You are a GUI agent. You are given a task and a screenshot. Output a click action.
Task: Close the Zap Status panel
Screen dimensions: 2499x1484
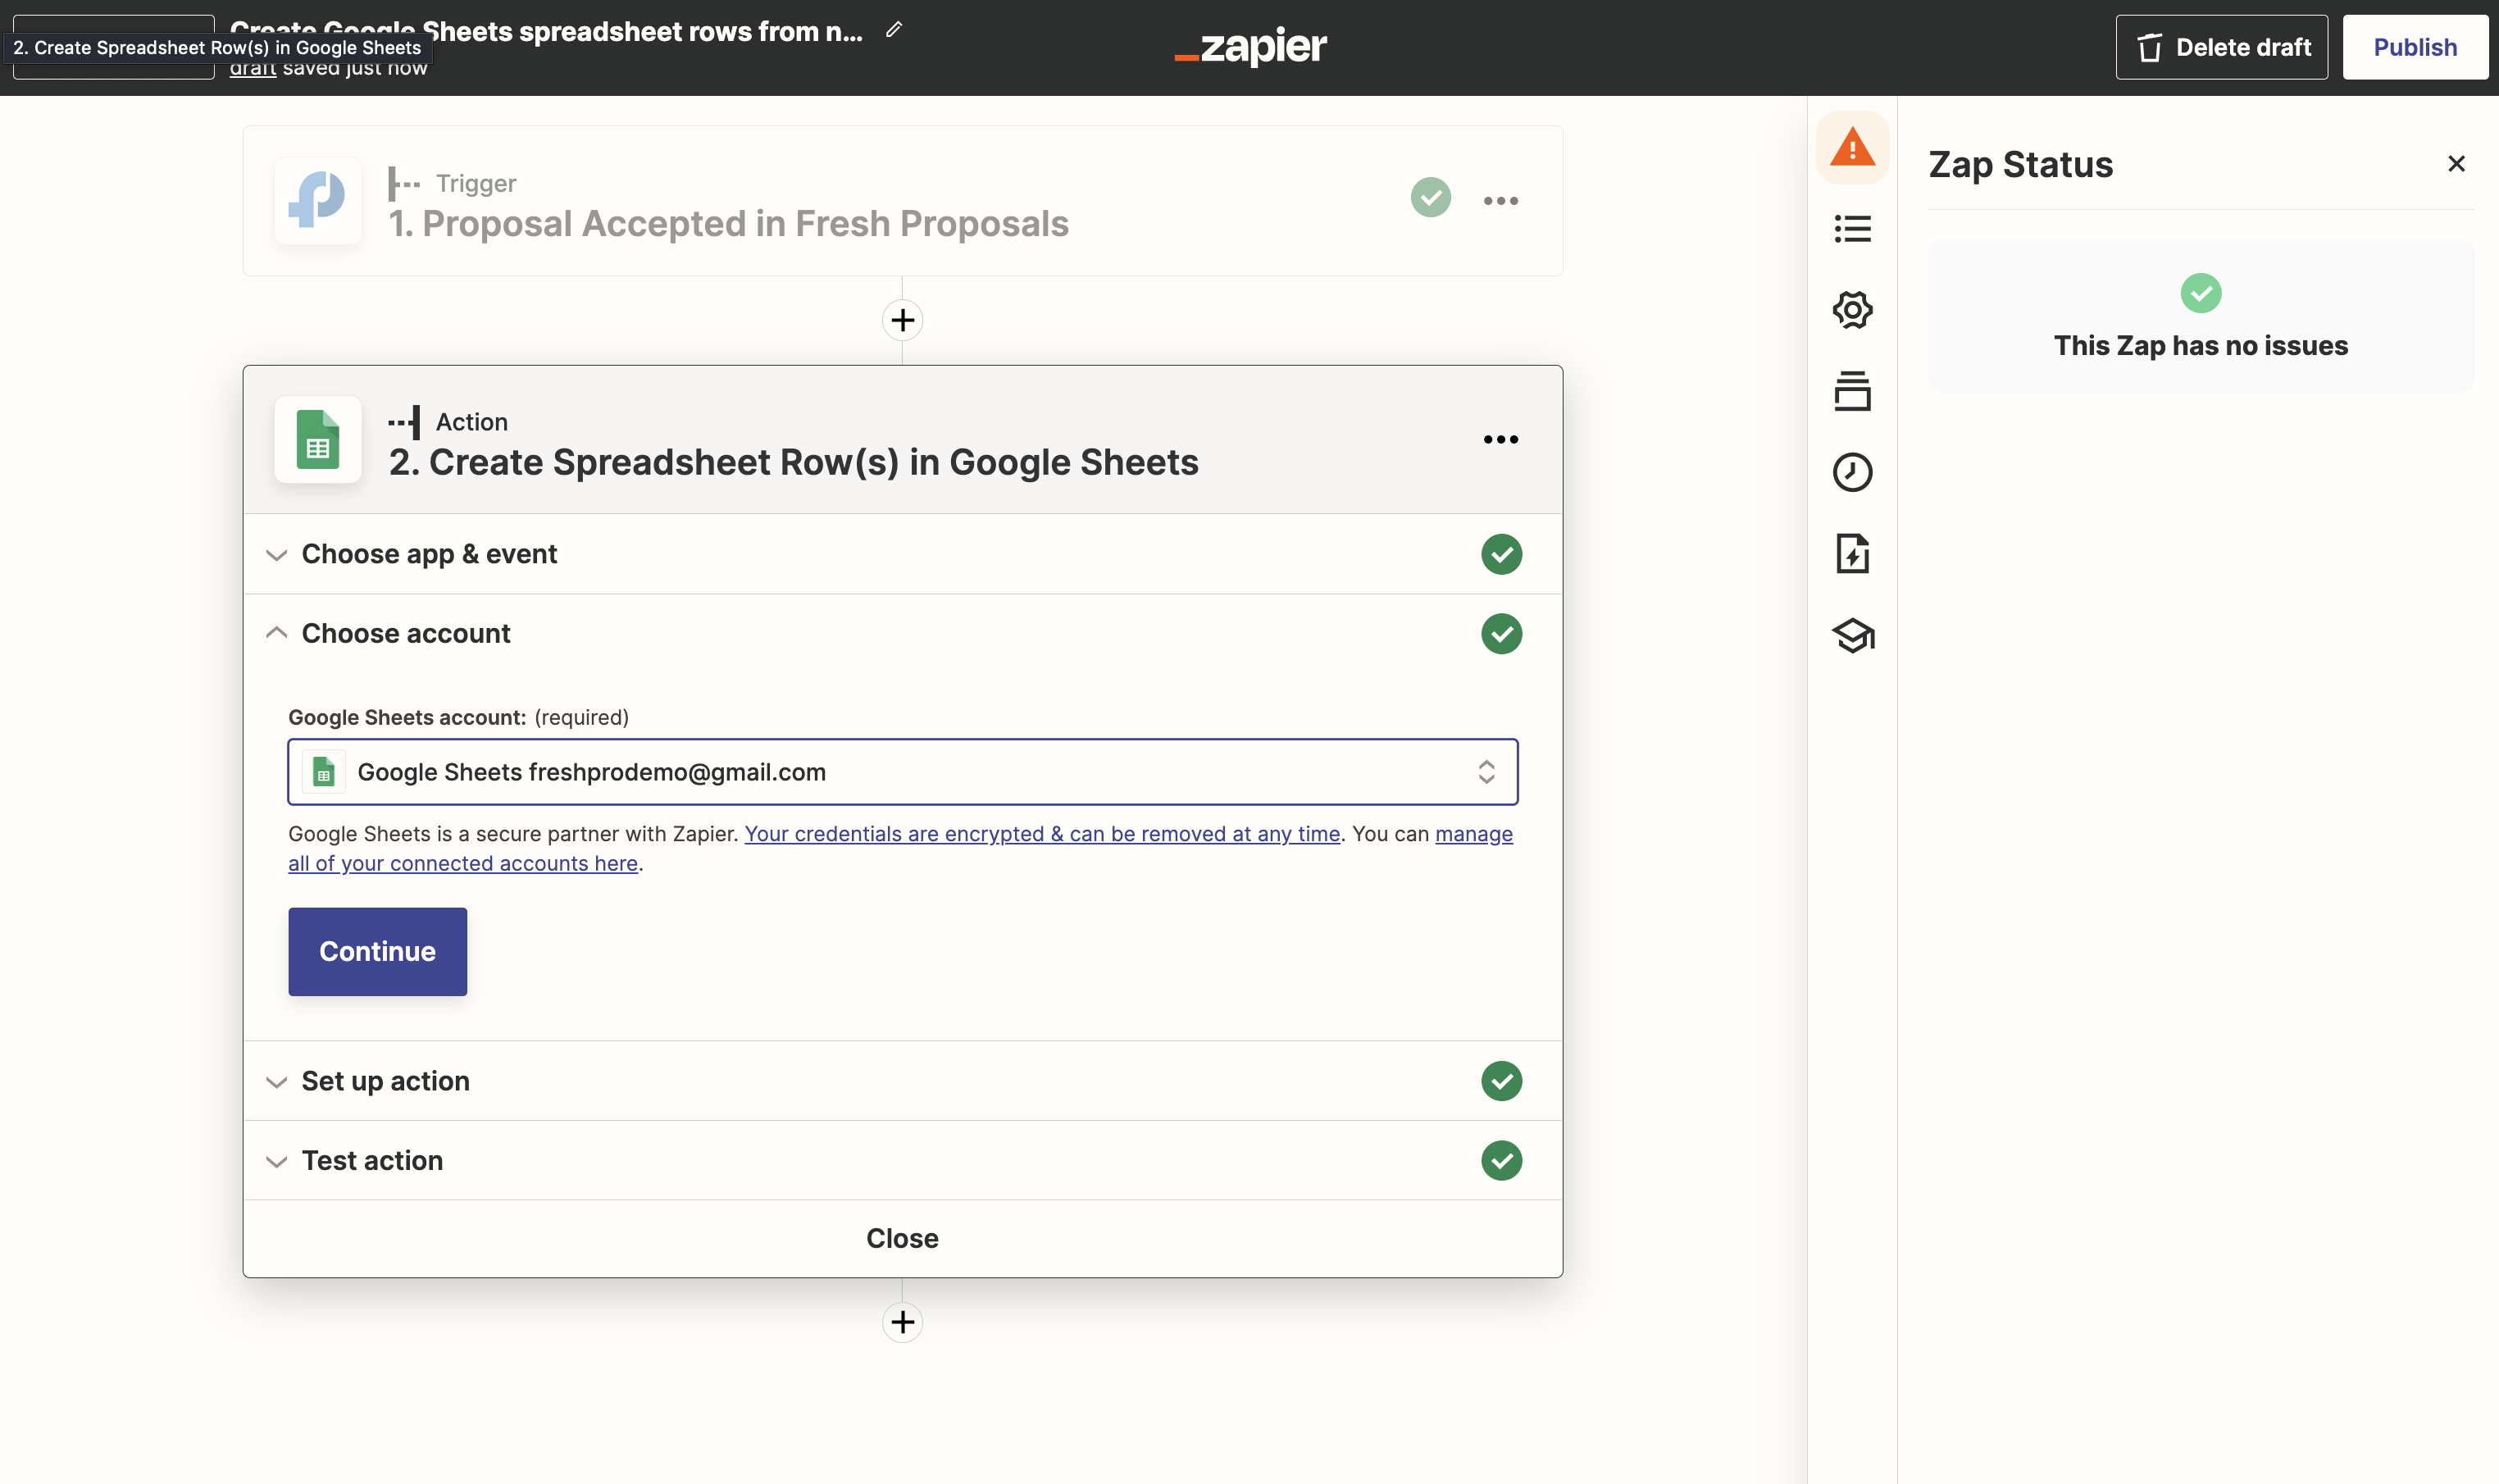coord(2456,164)
